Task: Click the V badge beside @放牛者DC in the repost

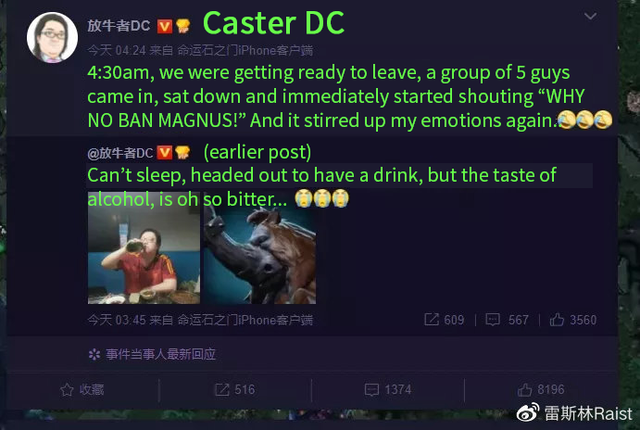Action: [x=164, y=153]
